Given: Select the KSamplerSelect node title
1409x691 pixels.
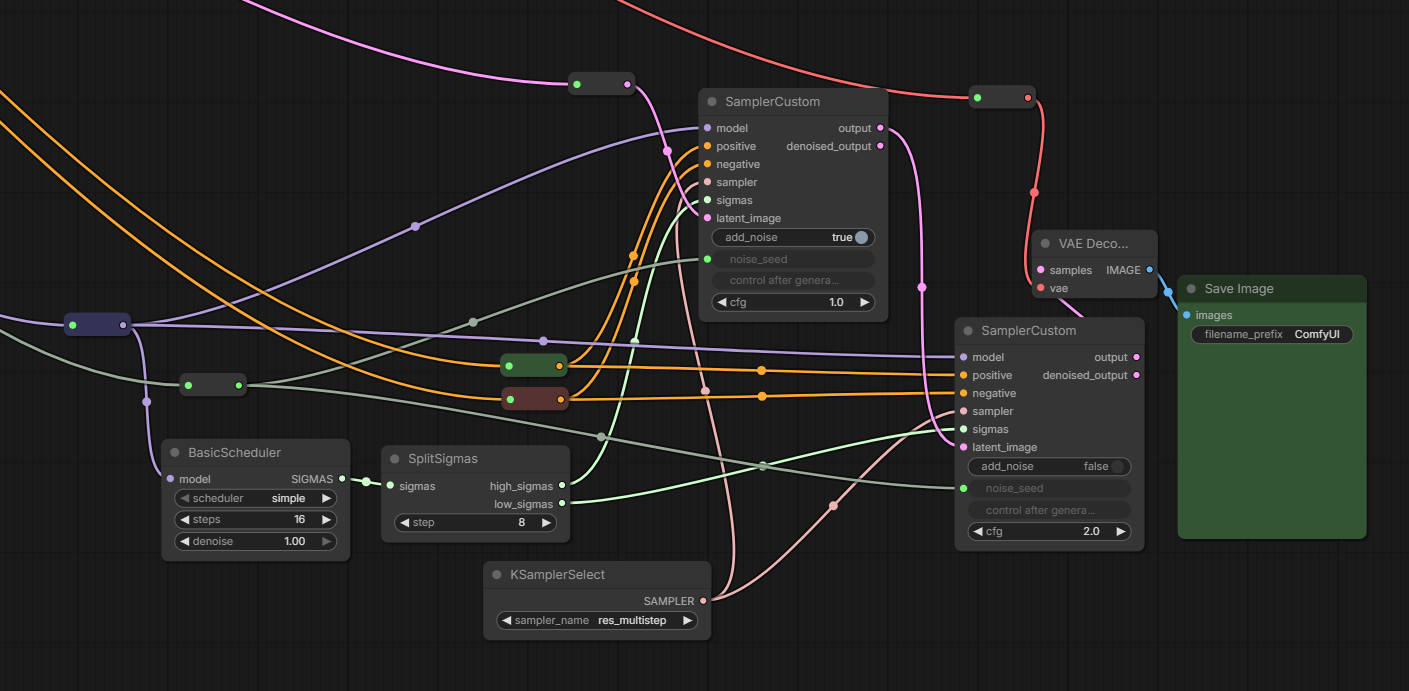Looking at the screenshot, I should click(557, 575).
